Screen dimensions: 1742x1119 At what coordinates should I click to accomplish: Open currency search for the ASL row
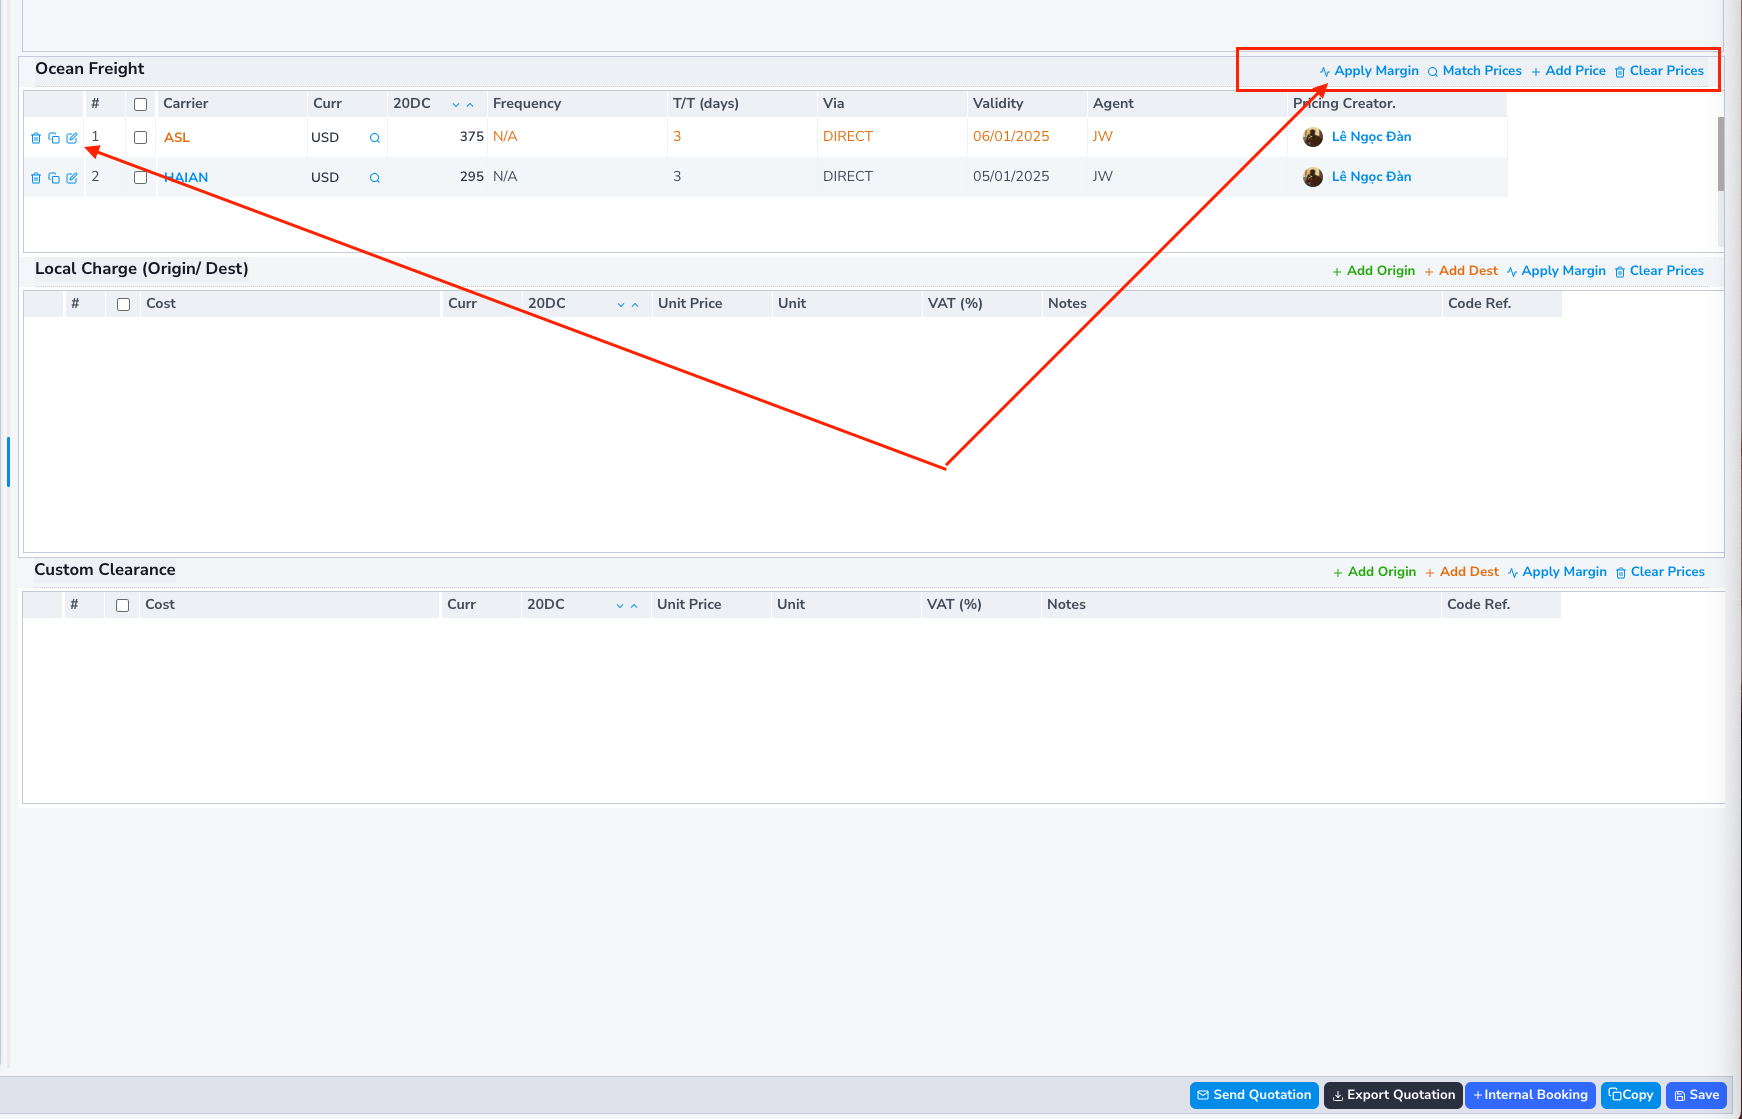click(x=375, y=137)
